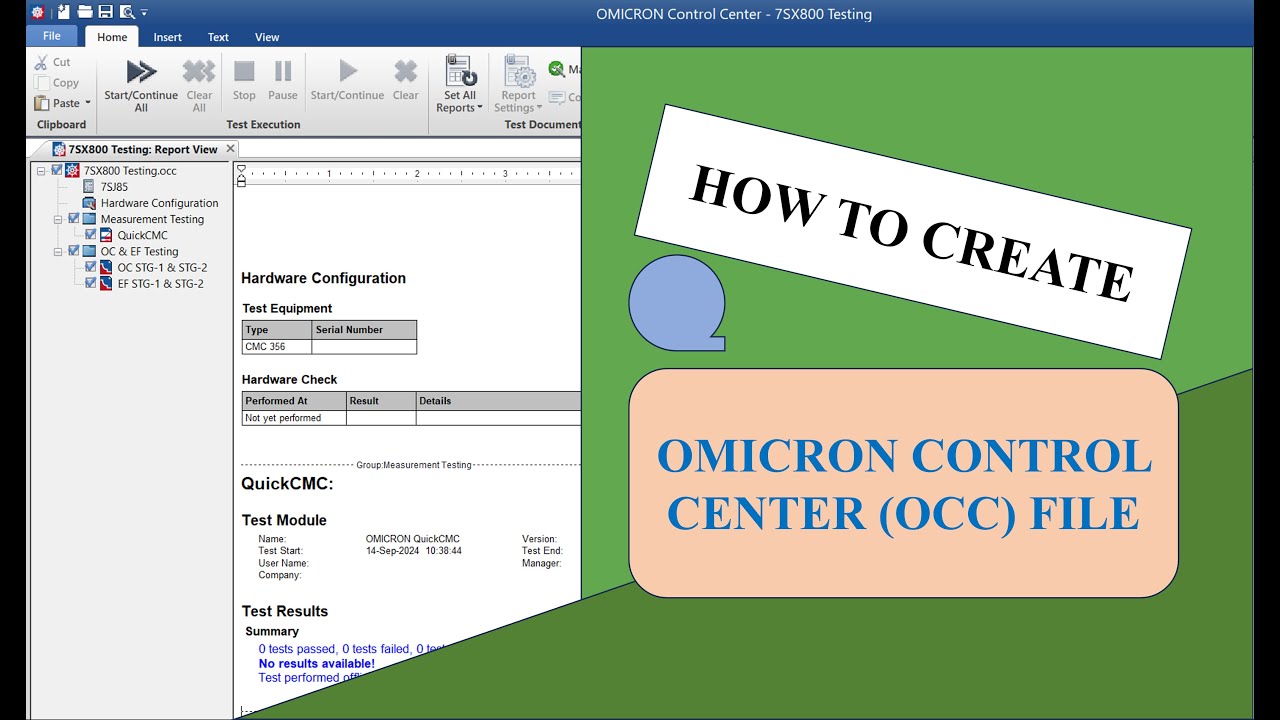
Task: Click the Save quick access icon
Action: pyautogui.click(x=105, y=12)
